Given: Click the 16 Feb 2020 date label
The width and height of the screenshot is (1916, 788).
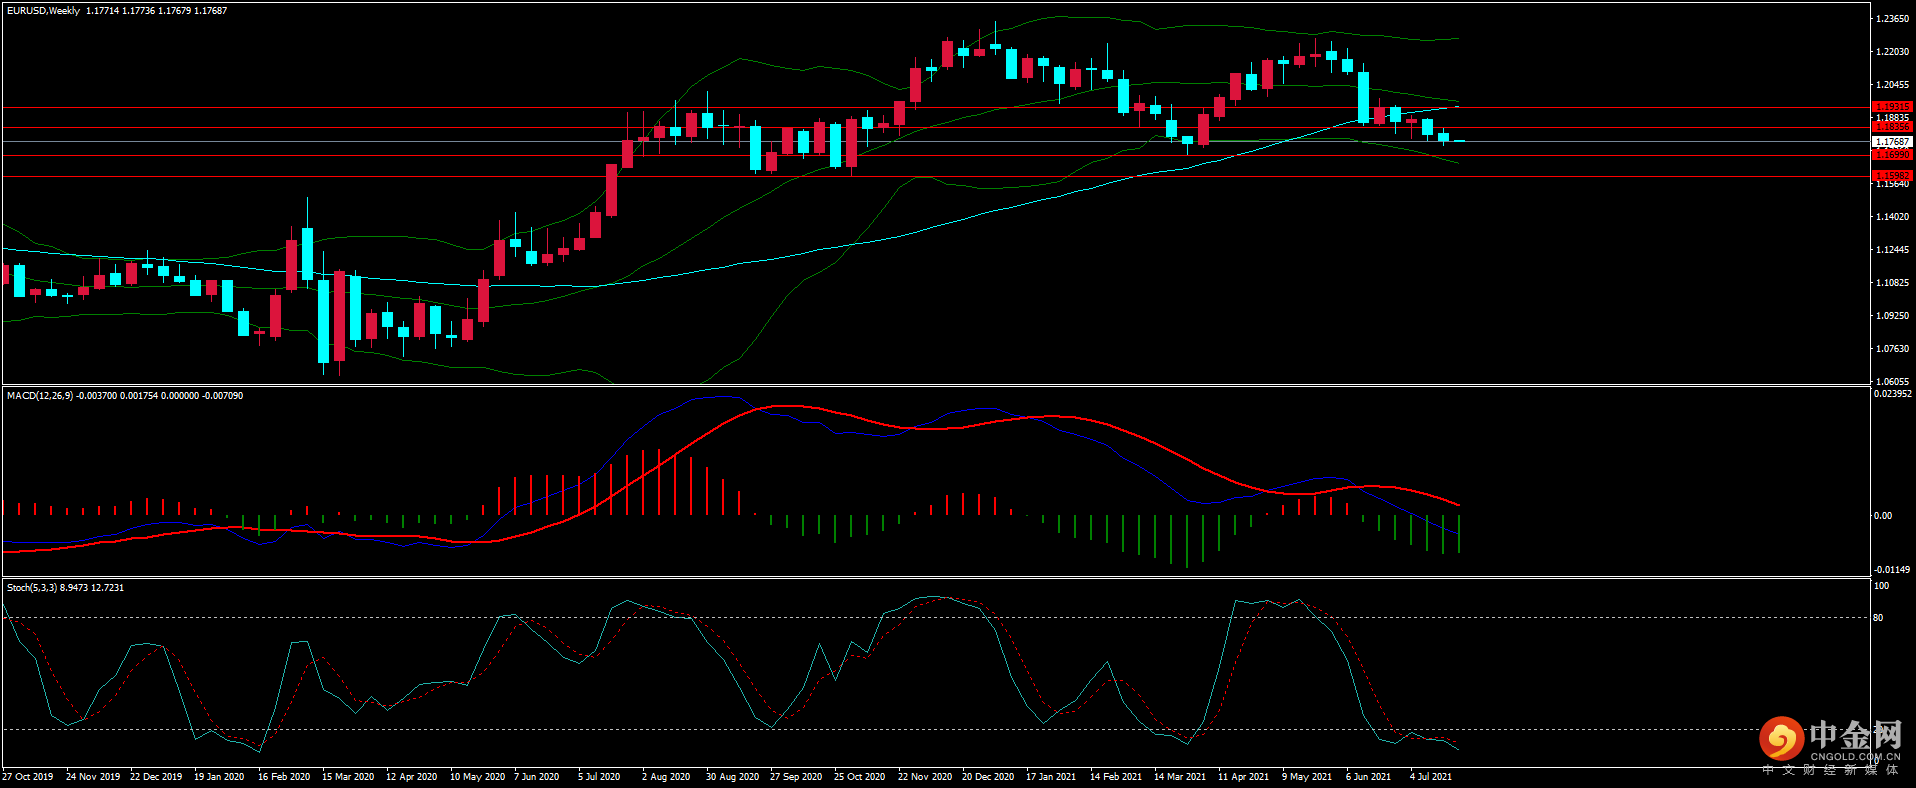Looking at the screenshot, I should tap(284, 777).
